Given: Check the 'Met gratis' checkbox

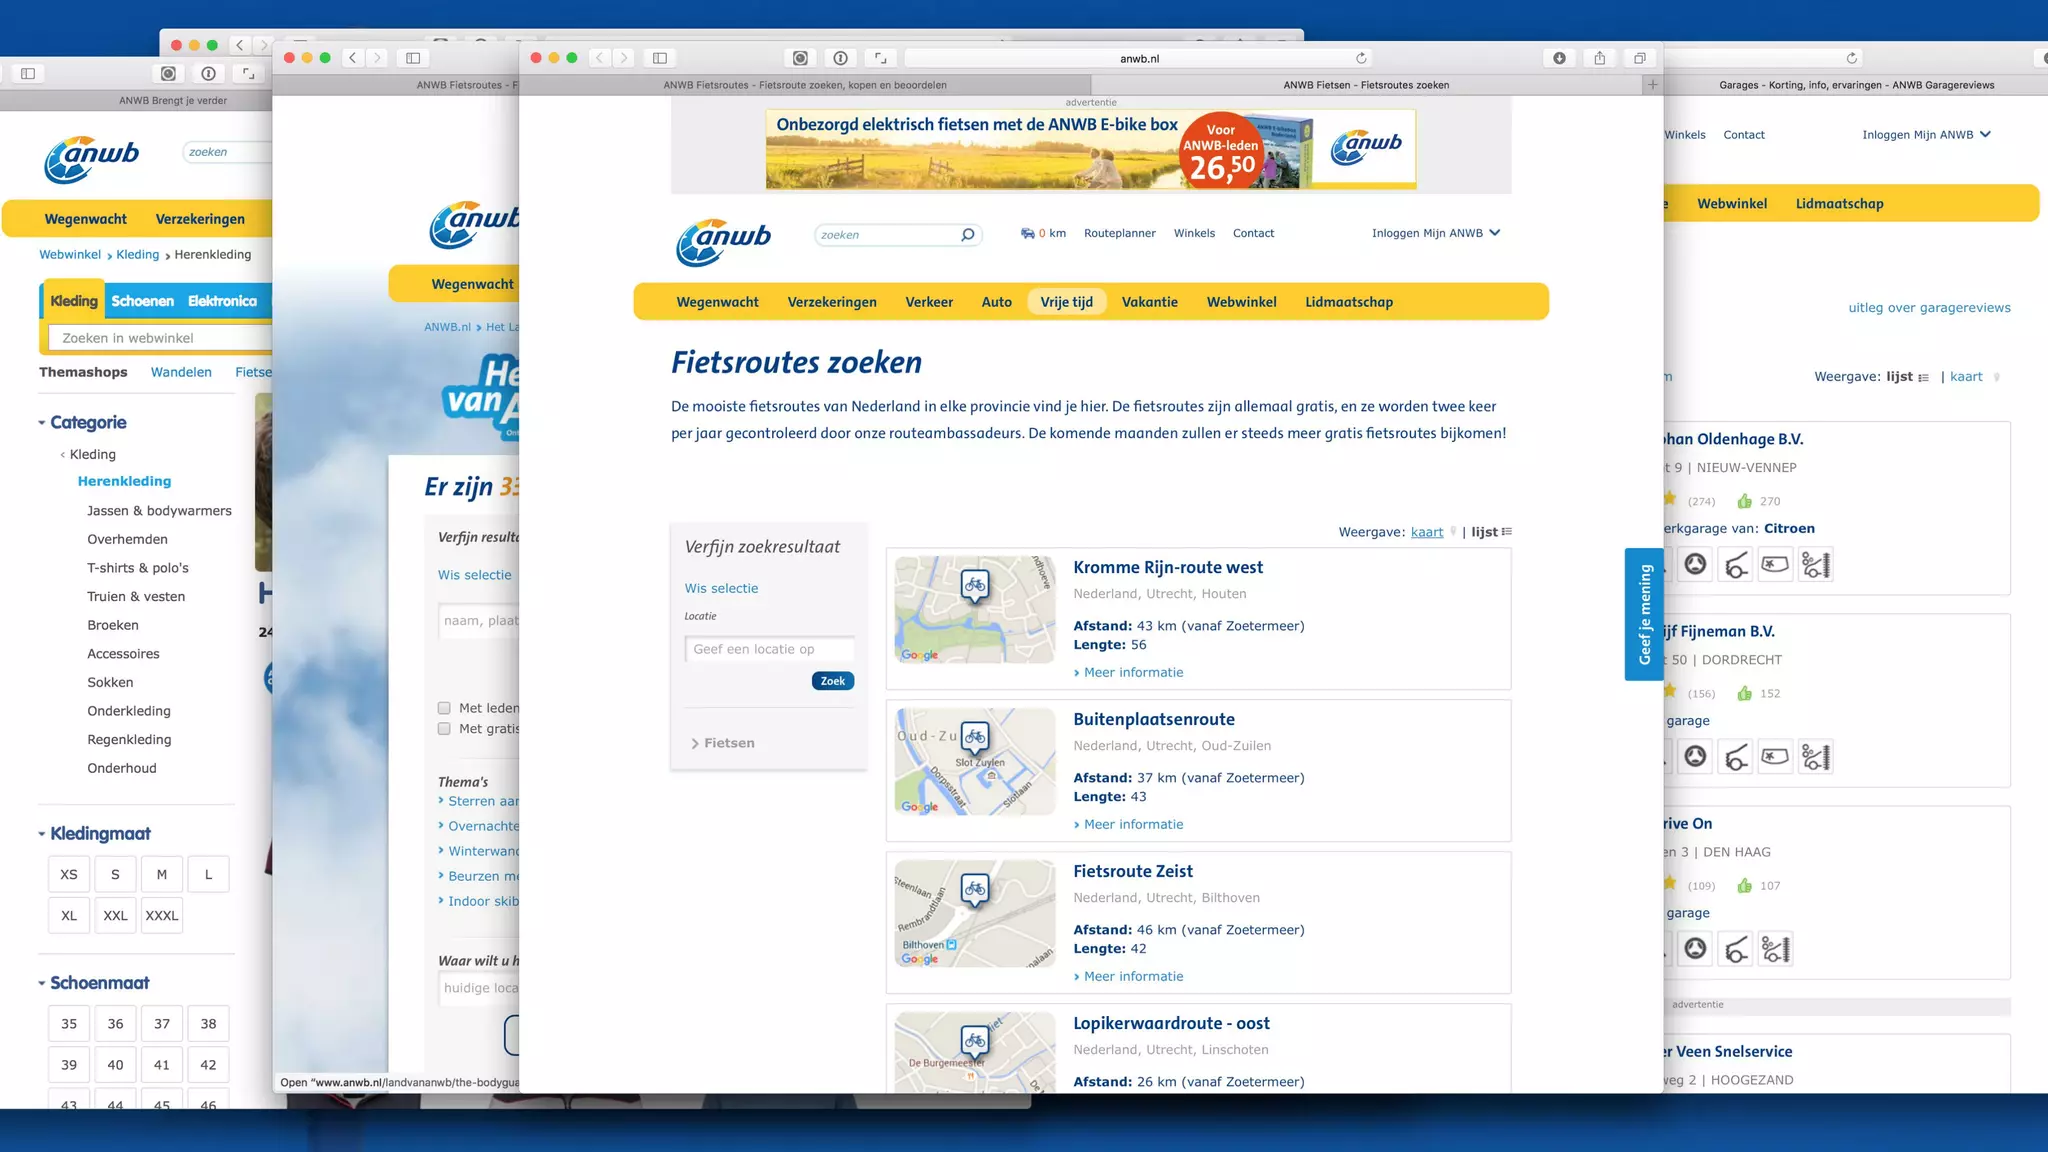Looking at the screenshot, I should click(x=444, y=729).
